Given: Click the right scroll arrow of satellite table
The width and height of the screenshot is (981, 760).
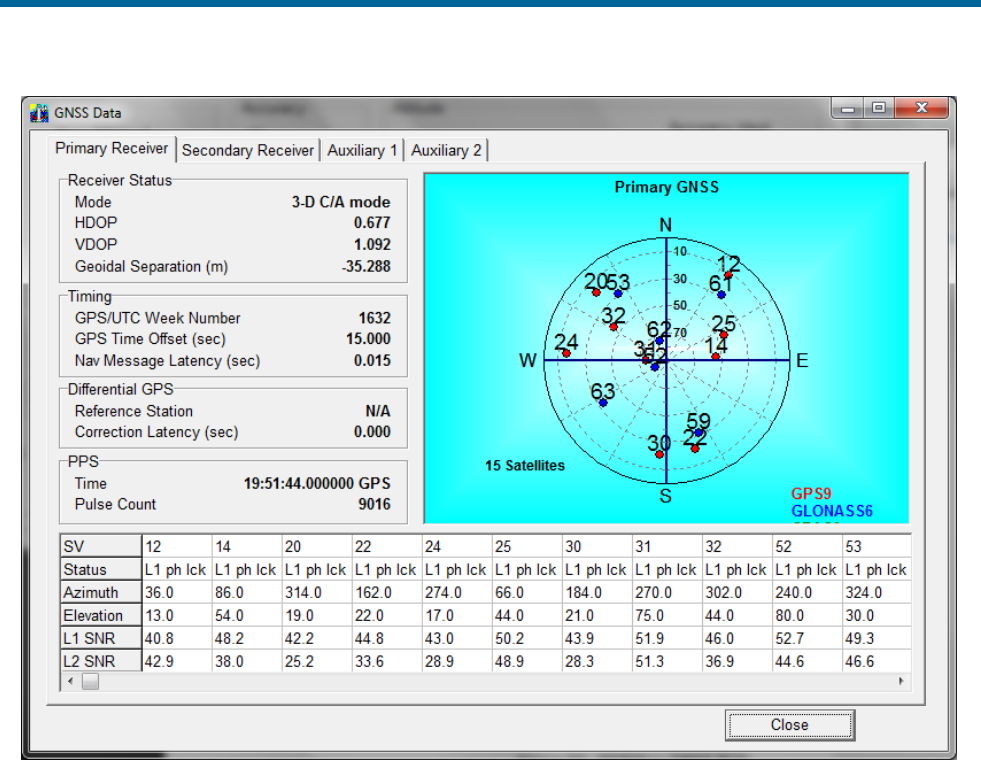Looking at the screenshot, I should [902, 681].
